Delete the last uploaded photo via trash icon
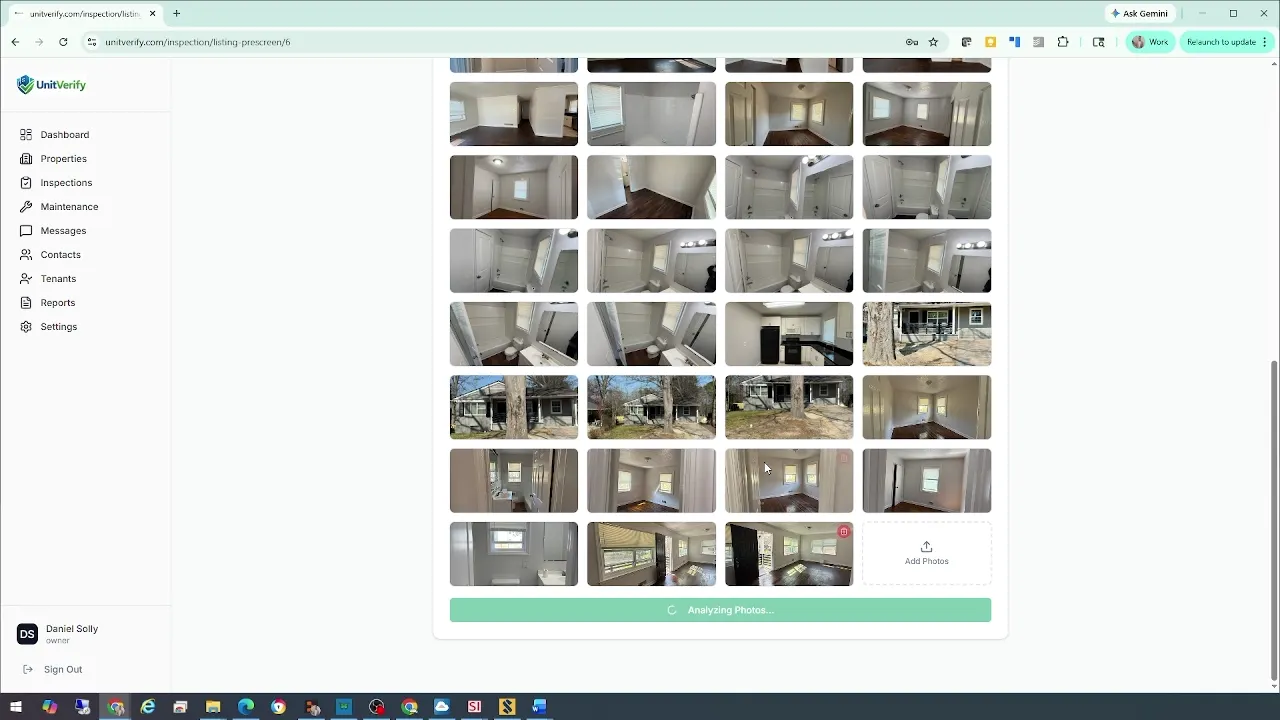Image resolution: width=1280 pixels, height=720 pixels. [844, 532]
